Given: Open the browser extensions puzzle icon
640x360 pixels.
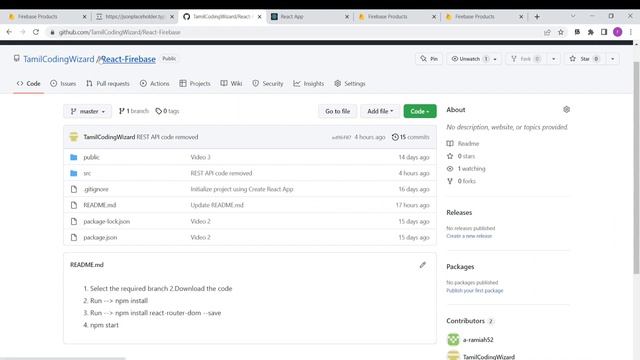Looking at the screenshot, I should 591,32.
